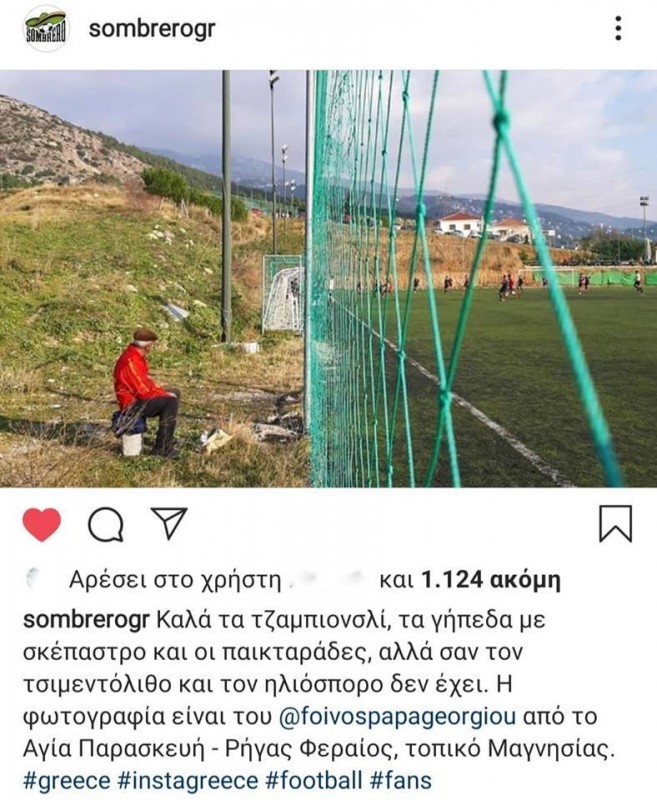The width and height of the screenshot is (657, 800).
Task: Tap the football pitch post photo
Action: (328, 279)
